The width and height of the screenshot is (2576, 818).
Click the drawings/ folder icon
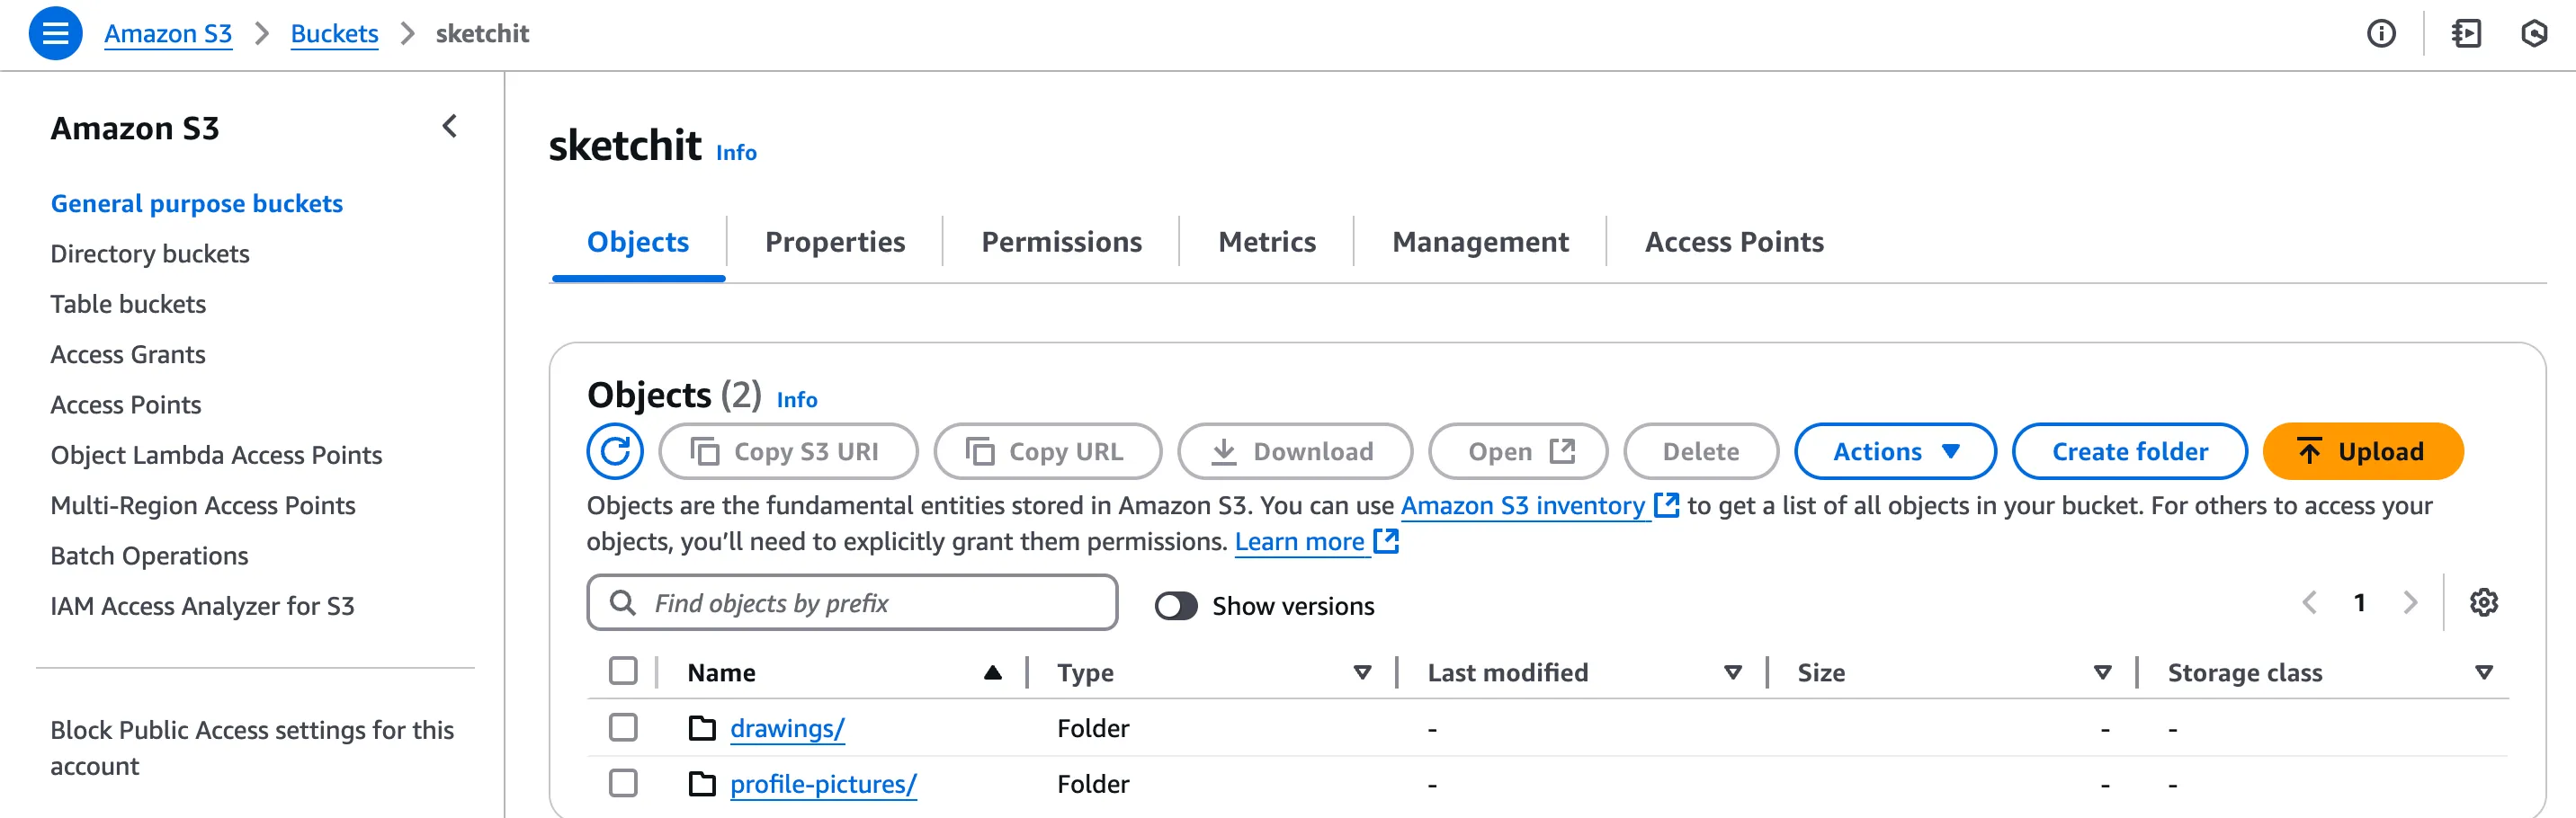point(702,728)
